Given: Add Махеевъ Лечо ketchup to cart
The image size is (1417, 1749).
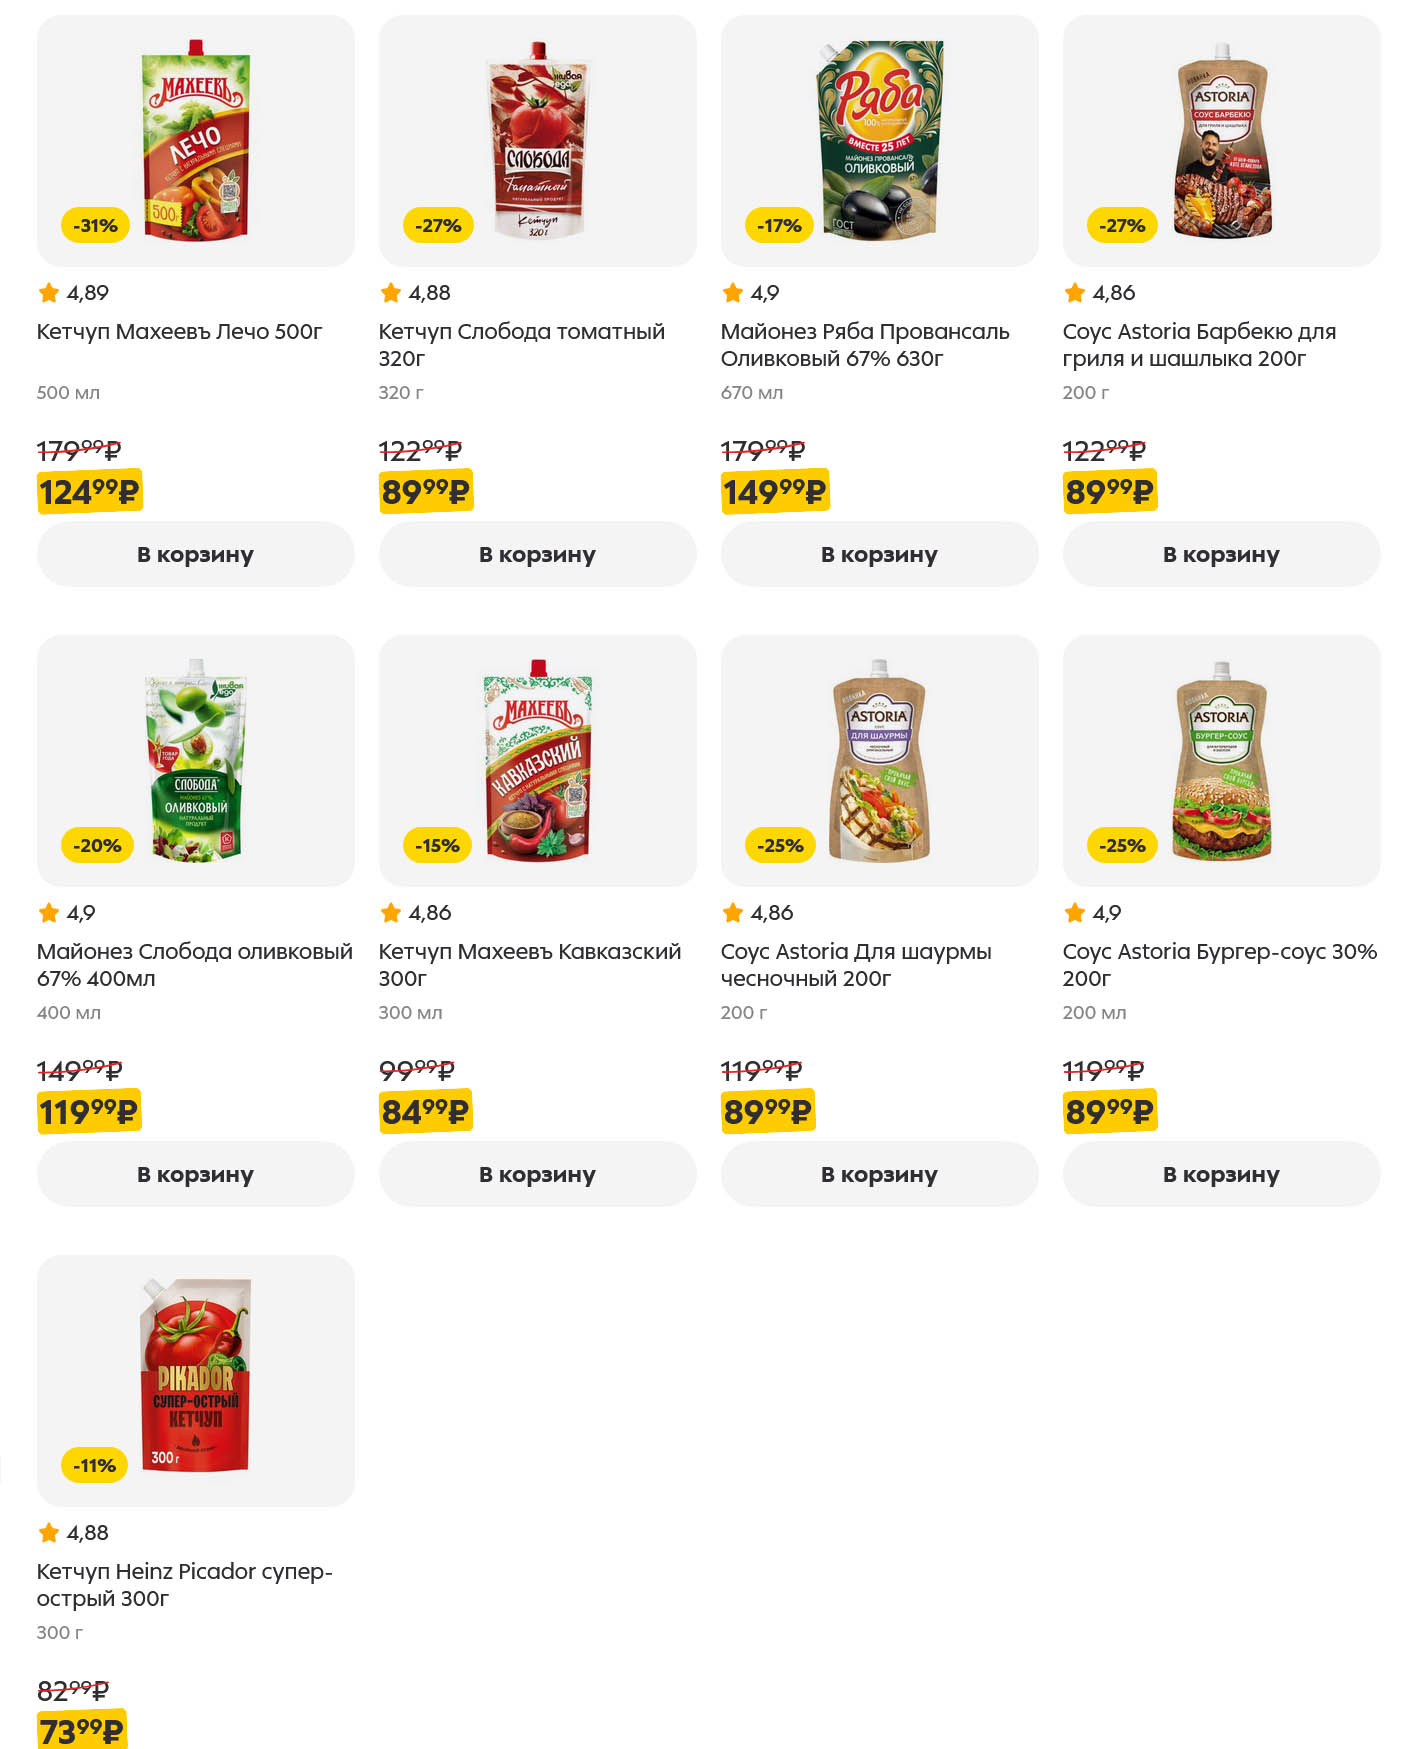Looking at the screenshot, I should tap(195, 554).
